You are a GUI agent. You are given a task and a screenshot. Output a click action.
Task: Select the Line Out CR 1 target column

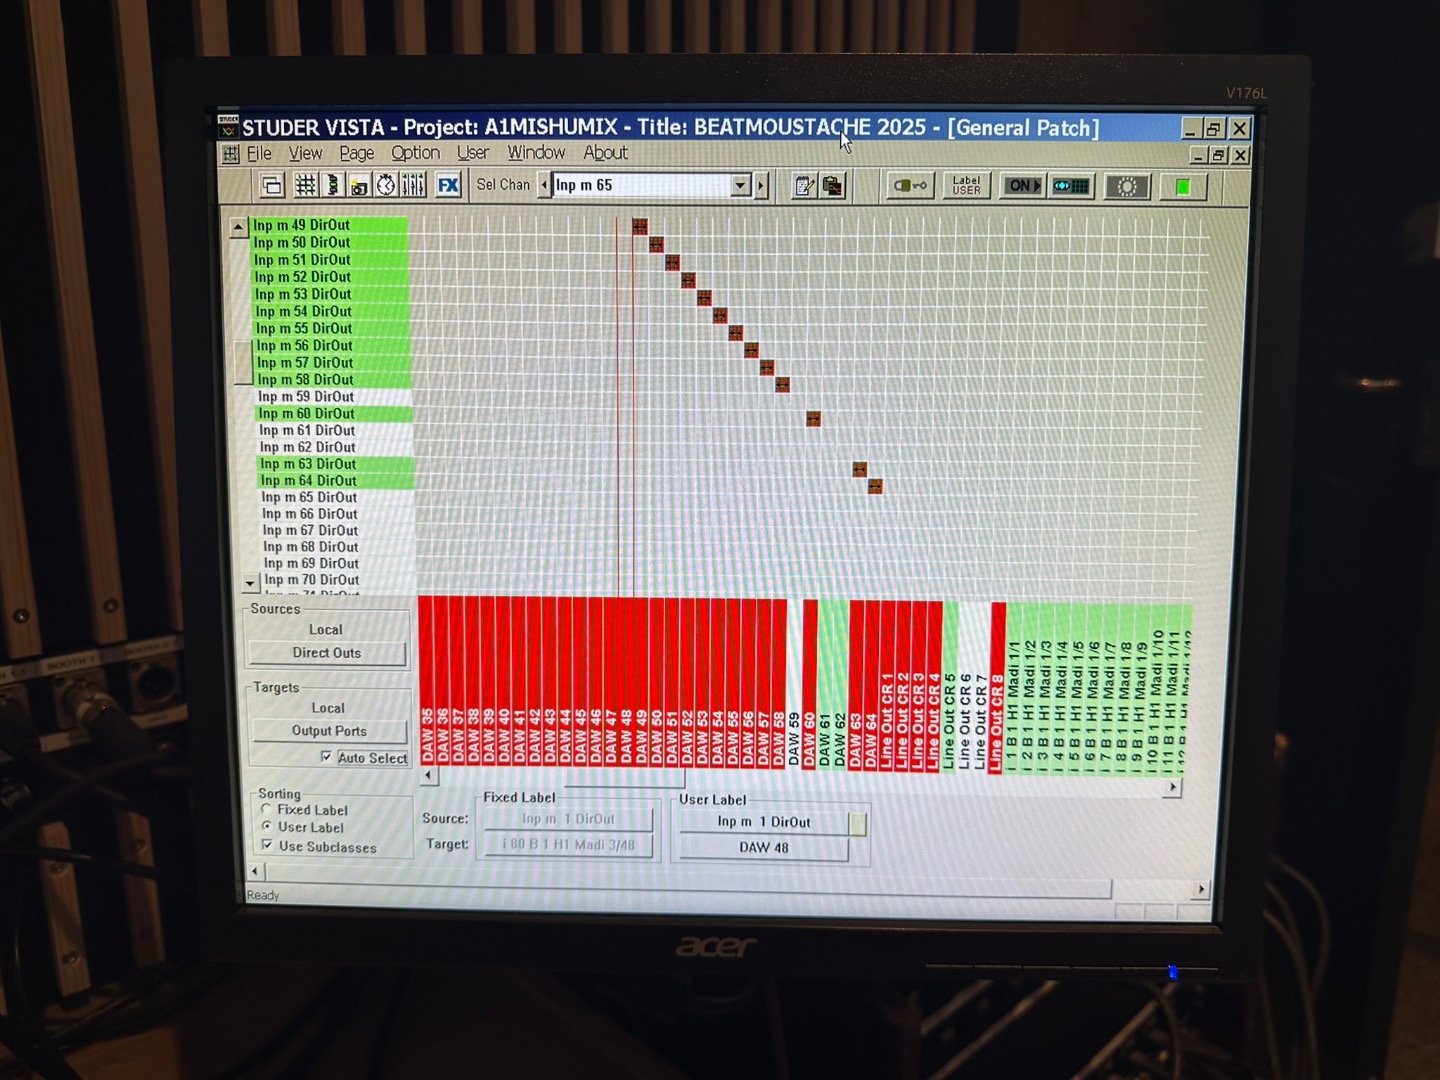tap(887, 686)
